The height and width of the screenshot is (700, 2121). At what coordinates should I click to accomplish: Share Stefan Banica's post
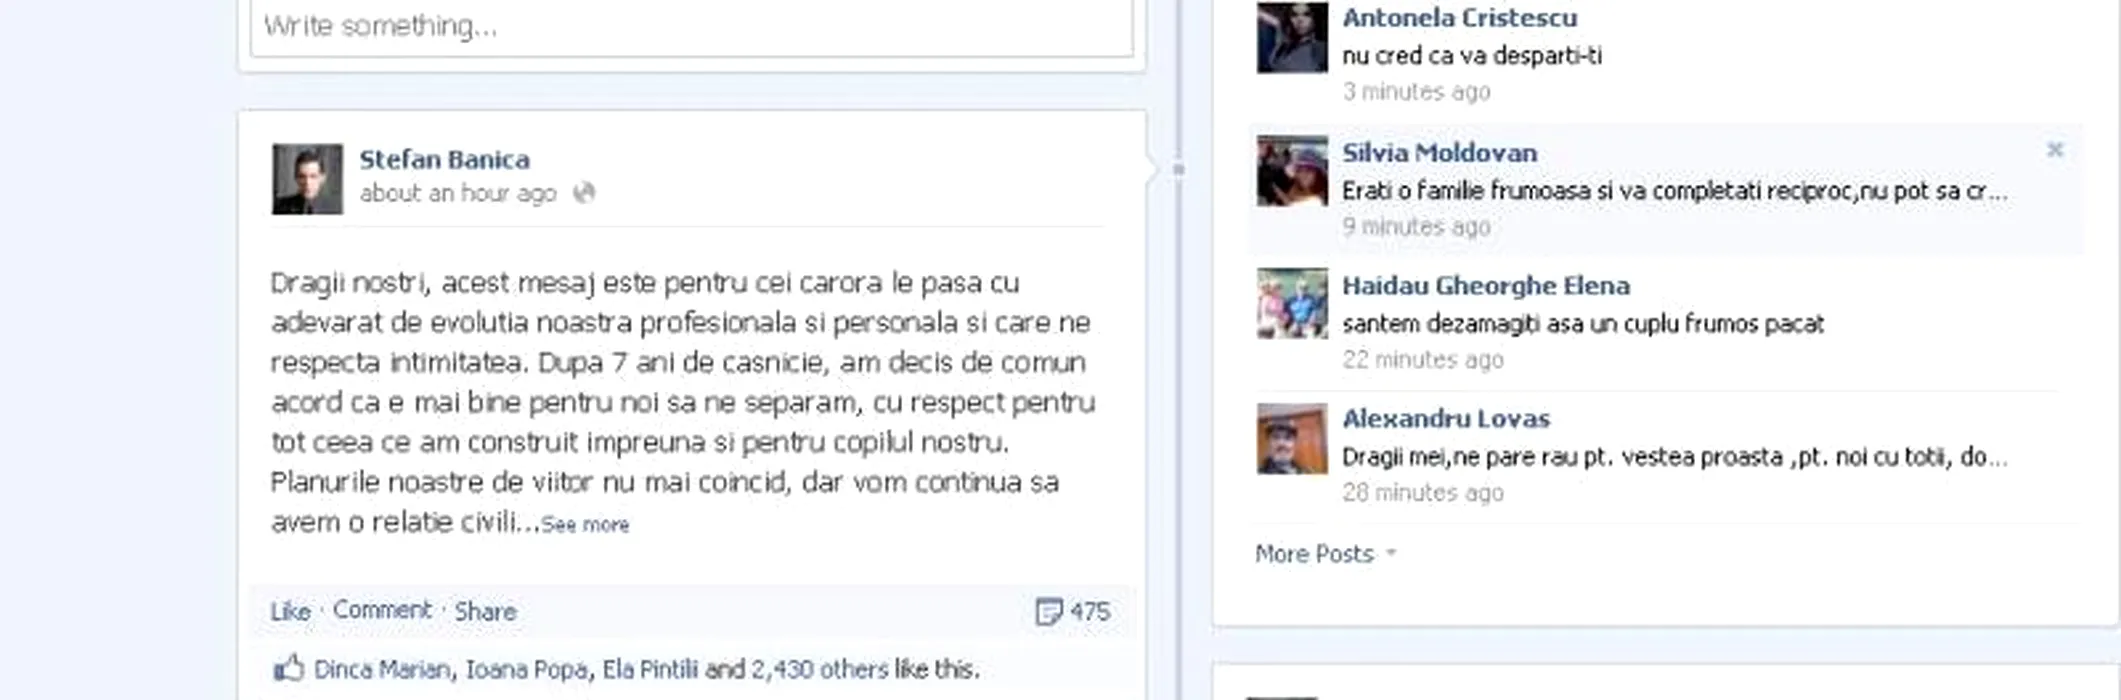tap(485, 611)
